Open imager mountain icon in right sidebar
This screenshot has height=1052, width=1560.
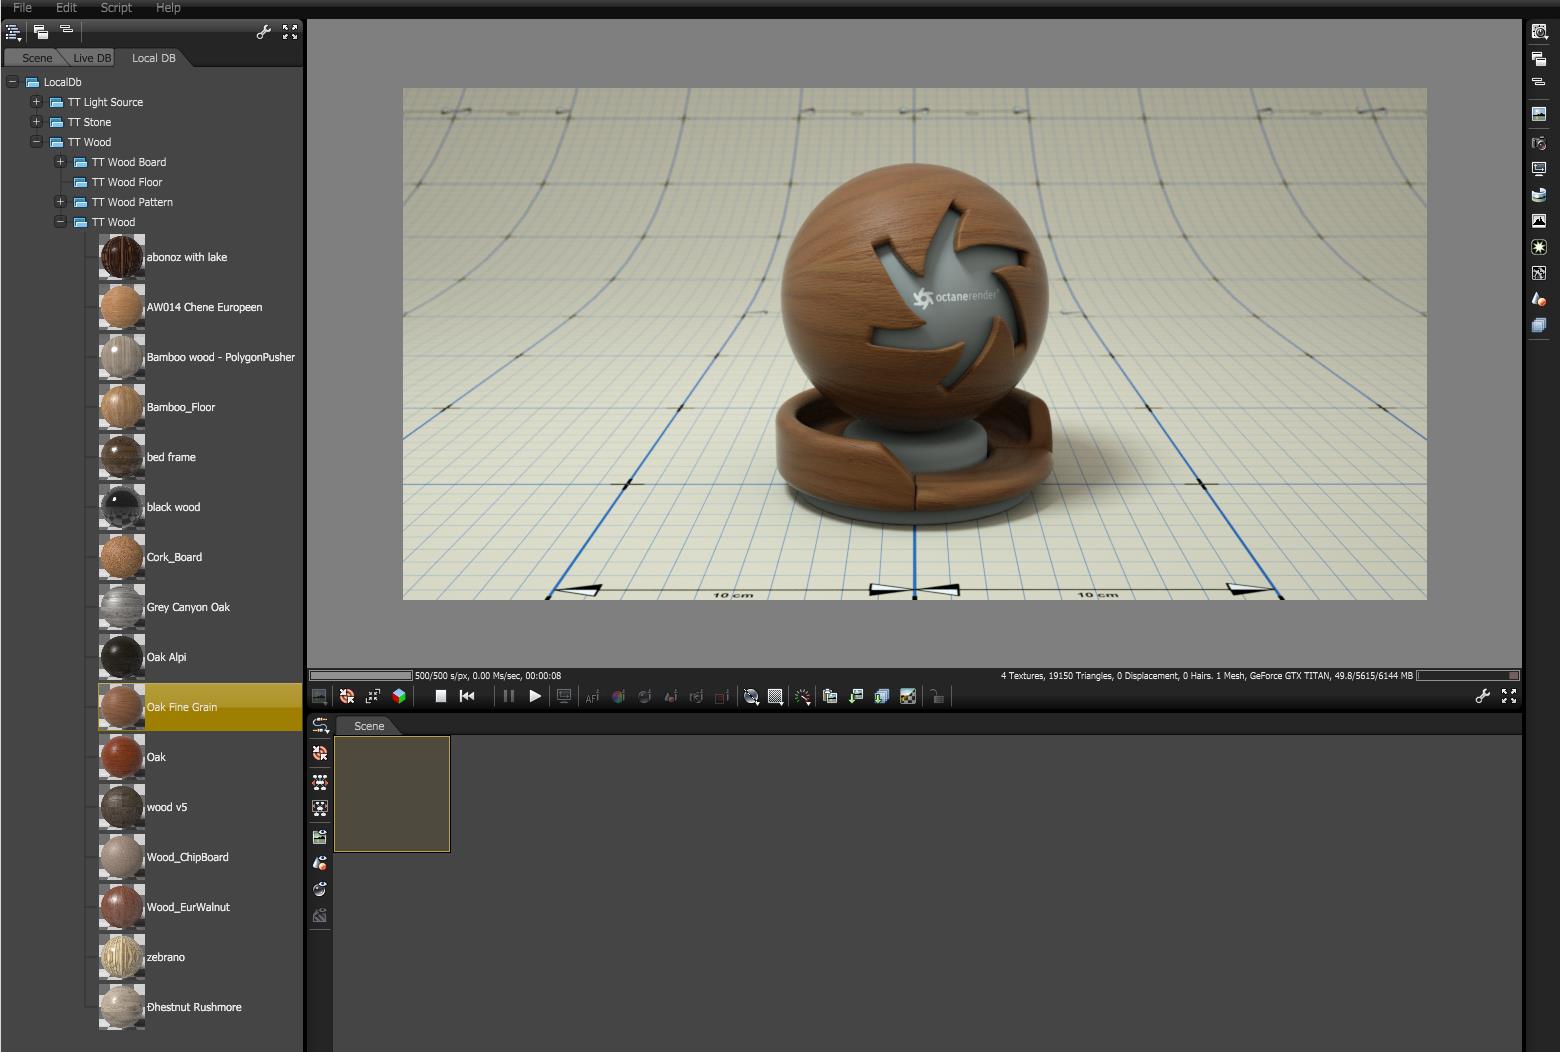1539,221
